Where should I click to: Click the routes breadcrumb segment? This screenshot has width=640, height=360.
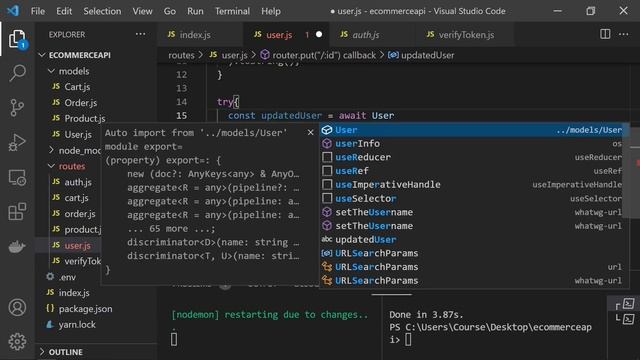pyautogui.click(x=181, y=55)
